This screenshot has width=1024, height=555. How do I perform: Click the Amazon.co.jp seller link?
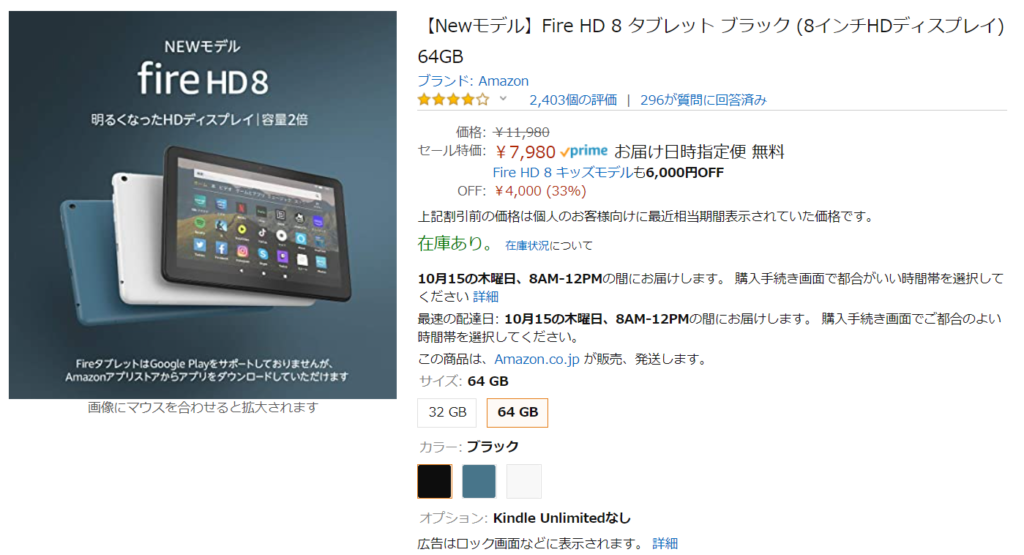(537, 359)
